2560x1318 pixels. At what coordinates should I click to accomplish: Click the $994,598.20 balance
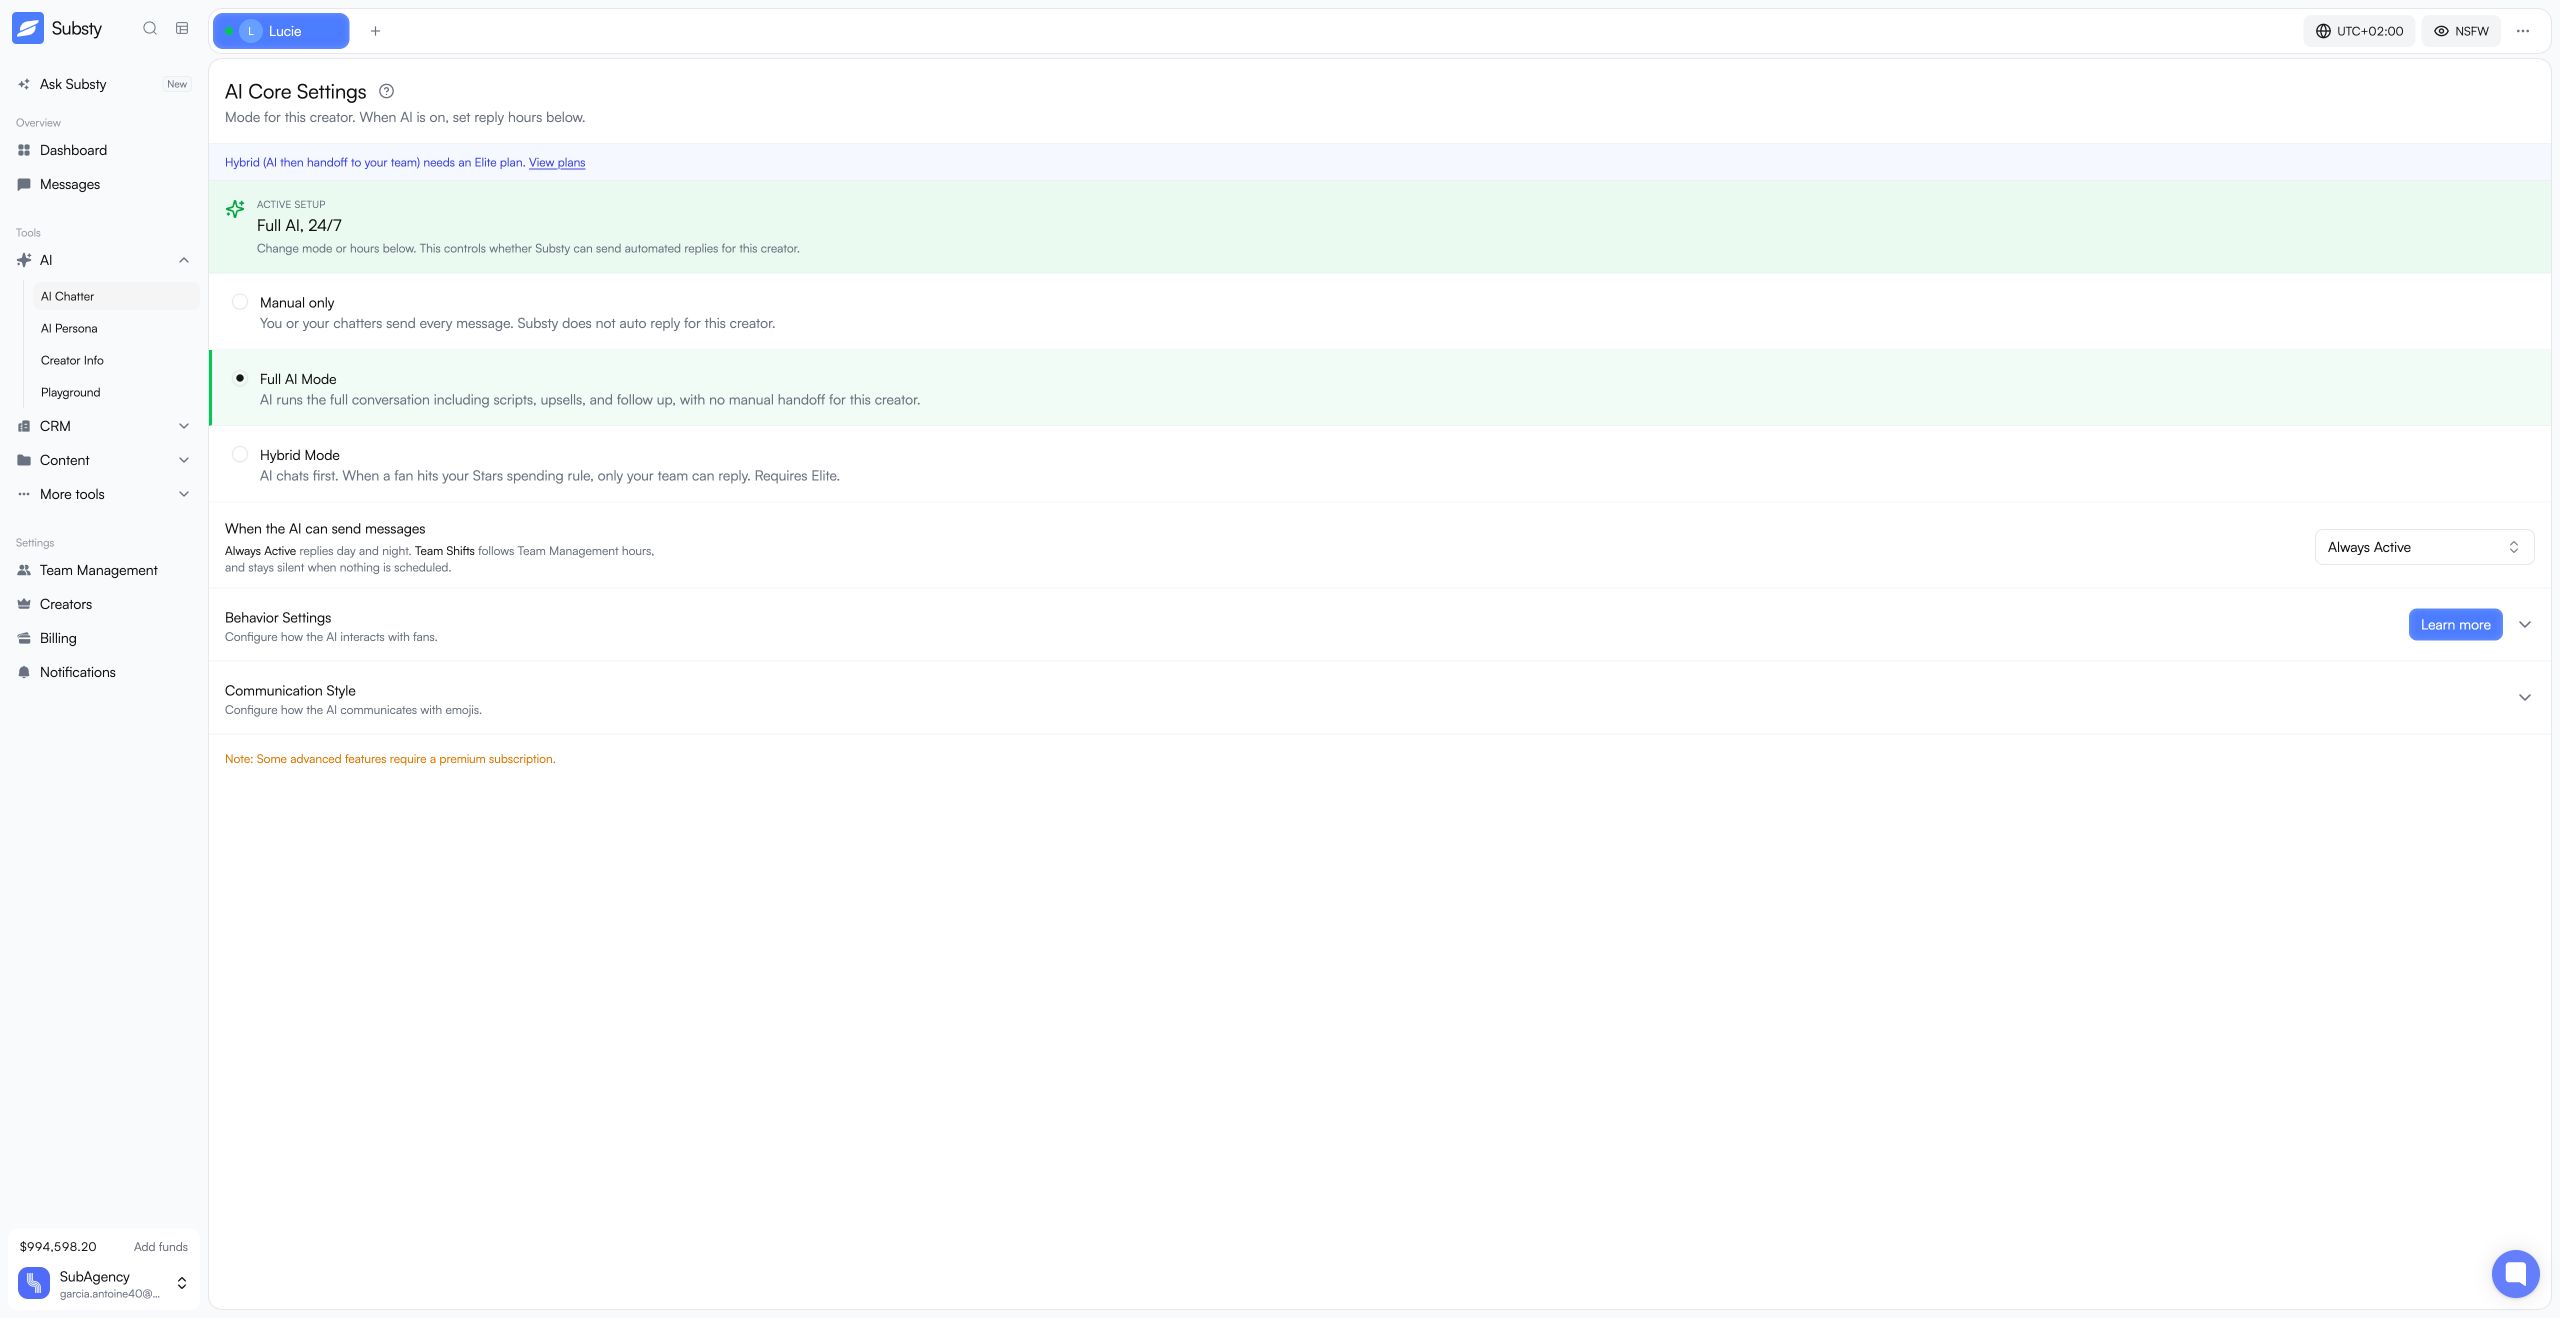pos(58,1247)
